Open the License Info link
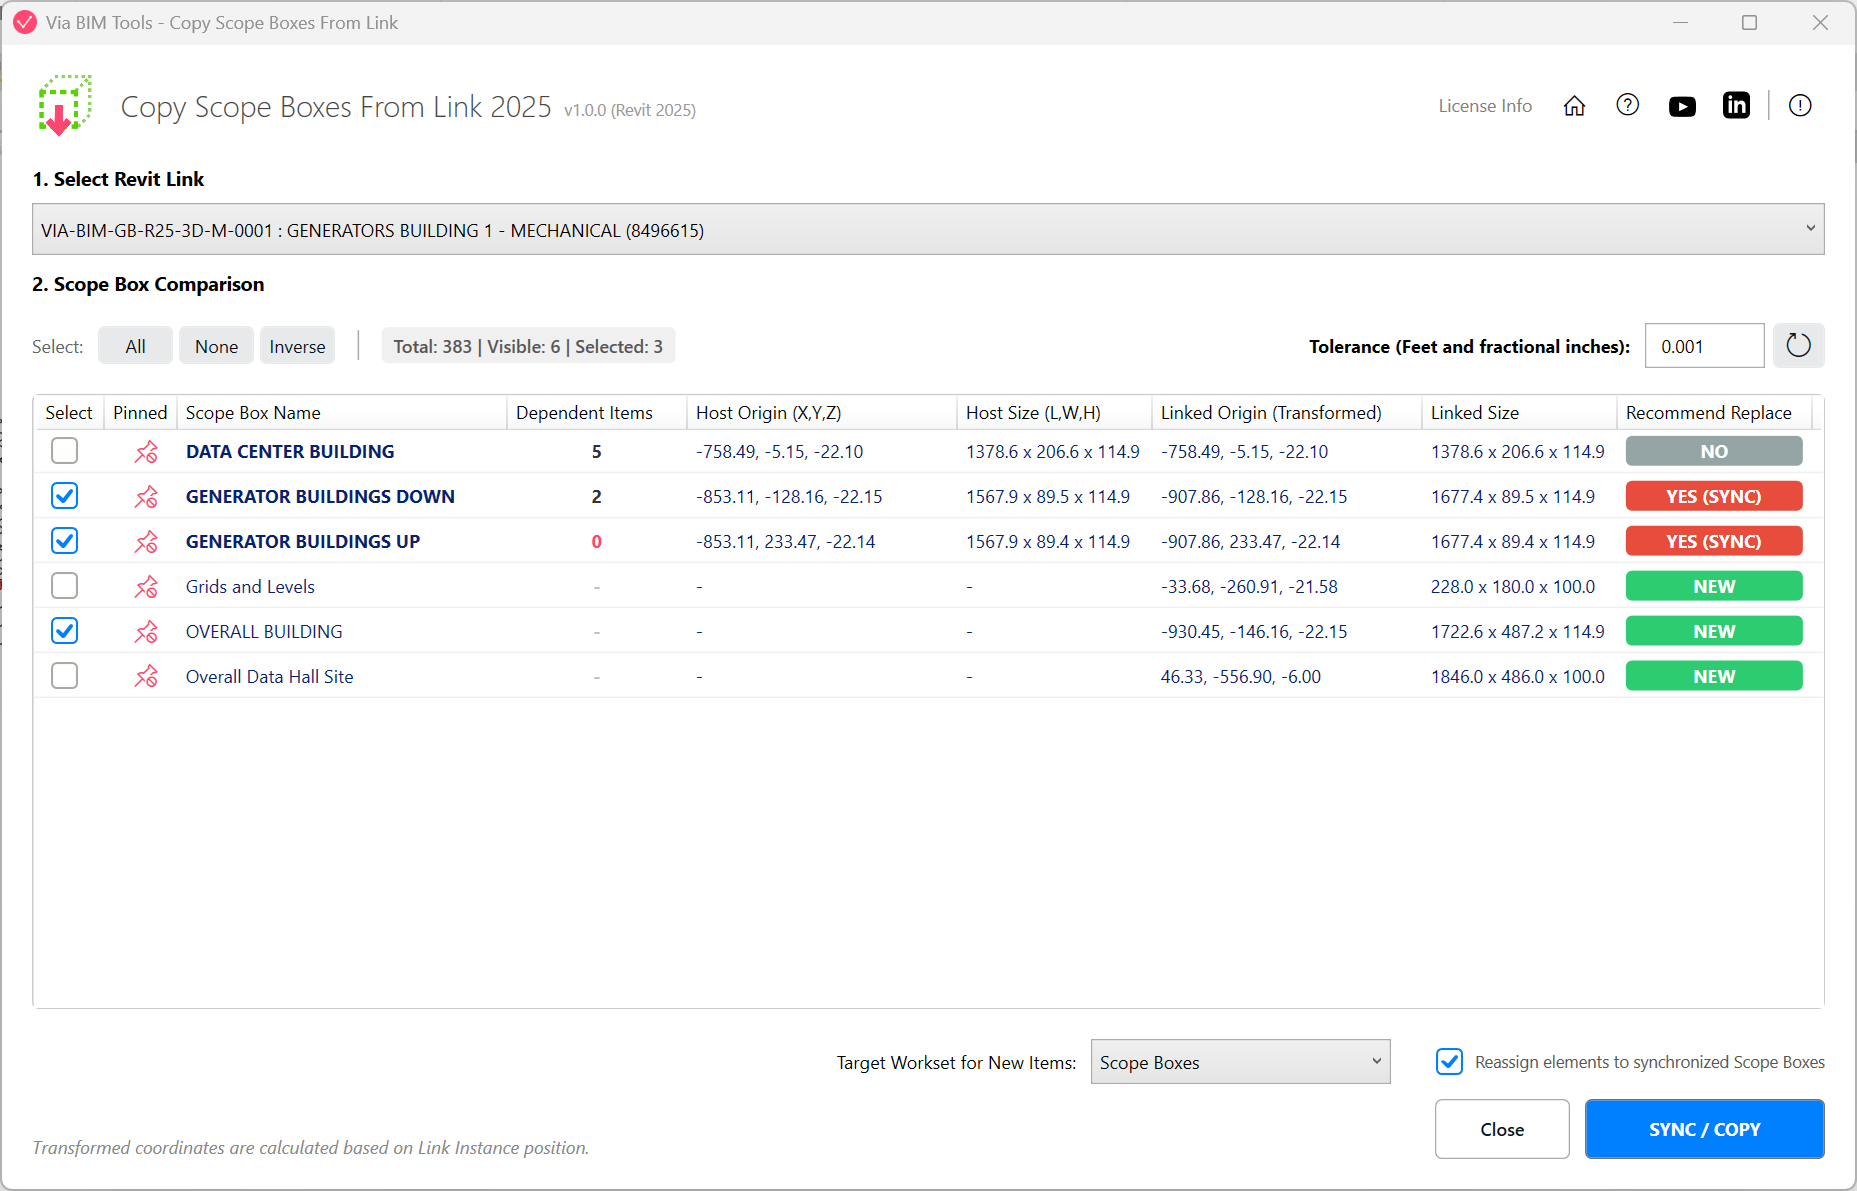This screenshot has width=1857, height=1191. 1485,106
